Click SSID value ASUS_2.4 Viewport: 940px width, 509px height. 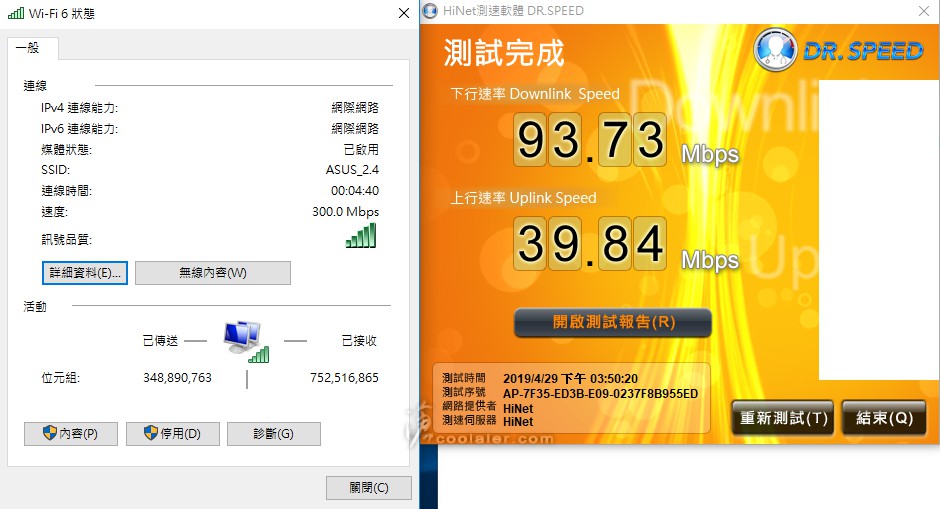tap(352, 170)
